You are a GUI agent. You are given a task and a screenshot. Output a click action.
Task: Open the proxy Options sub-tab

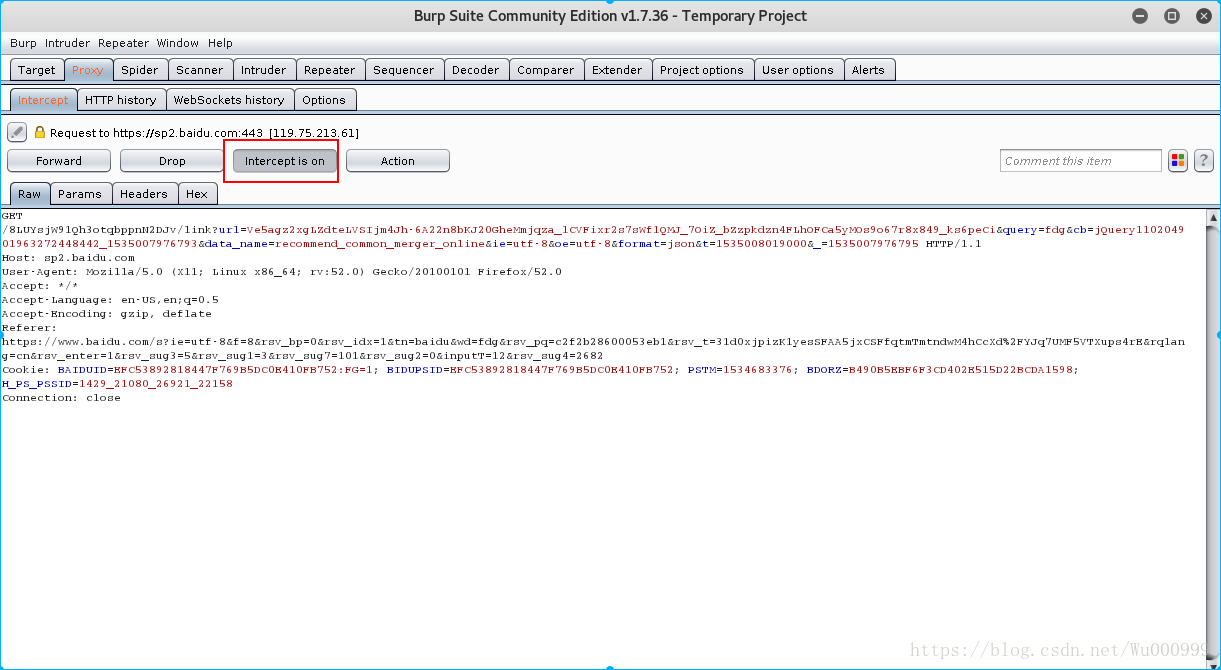coord(324,100)
